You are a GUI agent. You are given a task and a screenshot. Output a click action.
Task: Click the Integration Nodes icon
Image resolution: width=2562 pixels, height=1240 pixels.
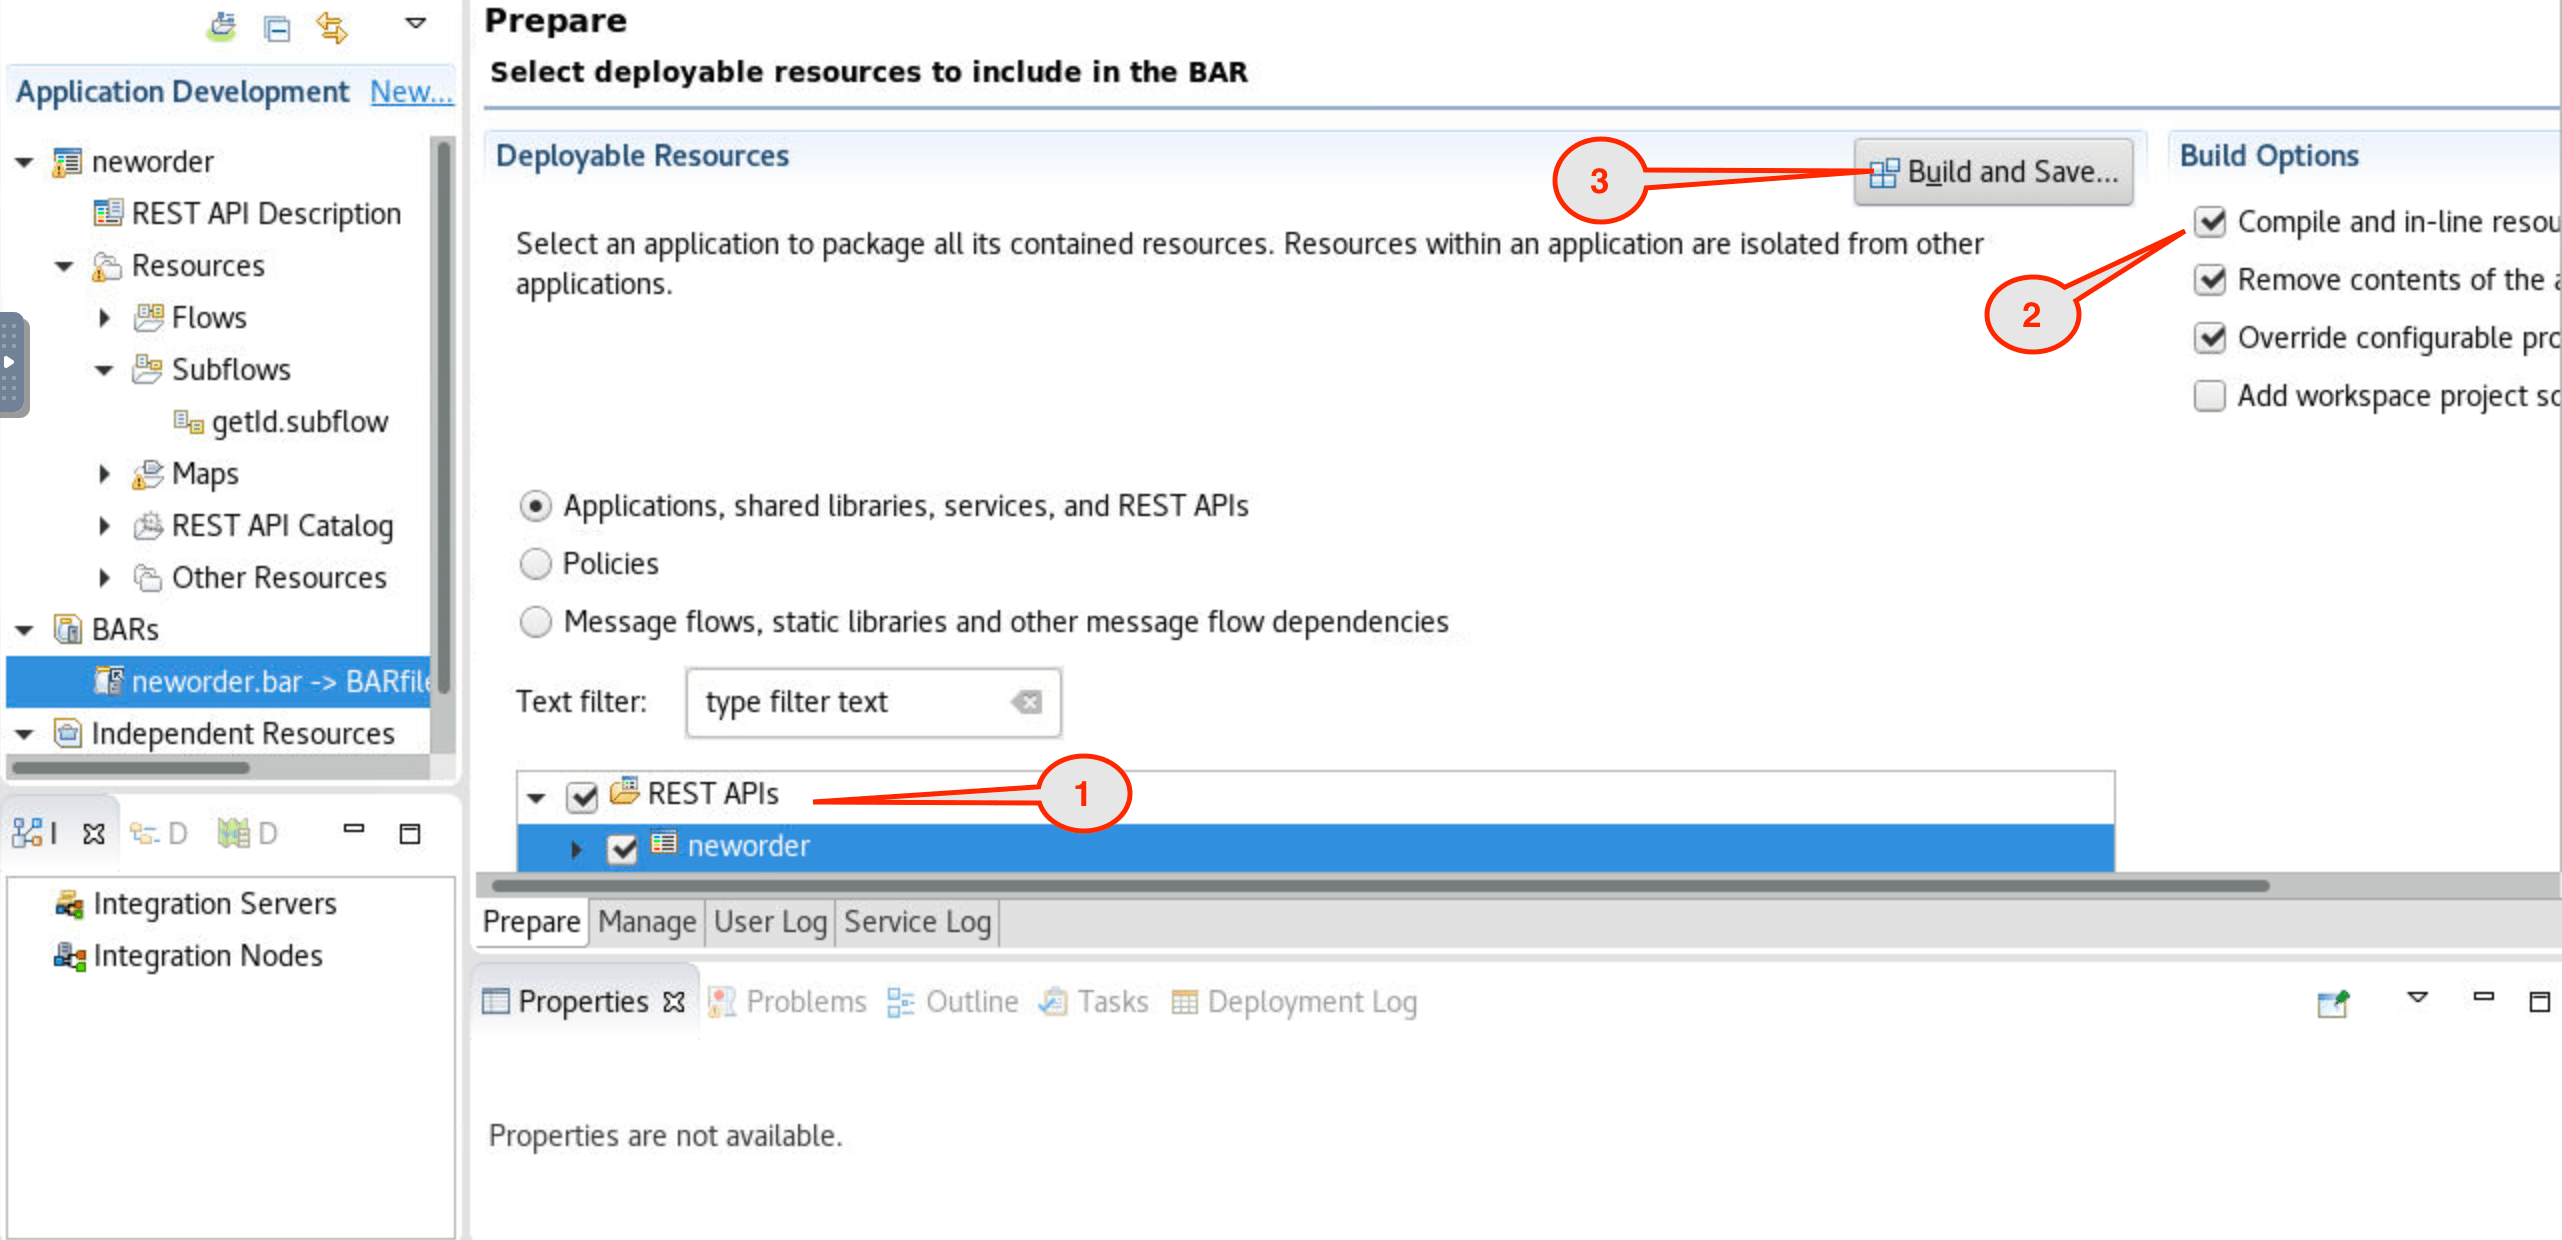click(x=67, y=956)
